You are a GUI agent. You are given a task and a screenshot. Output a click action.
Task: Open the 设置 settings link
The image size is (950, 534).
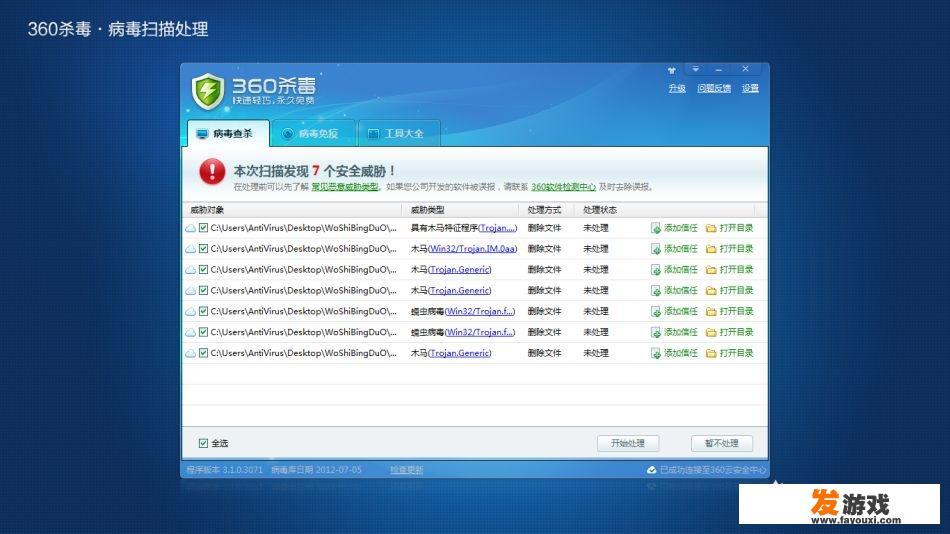click(x=750, y=88)
